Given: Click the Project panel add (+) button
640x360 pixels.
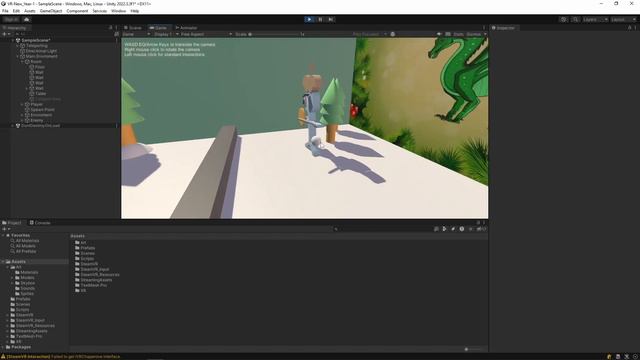Looking at the screenshot, I should pos(4,229).
